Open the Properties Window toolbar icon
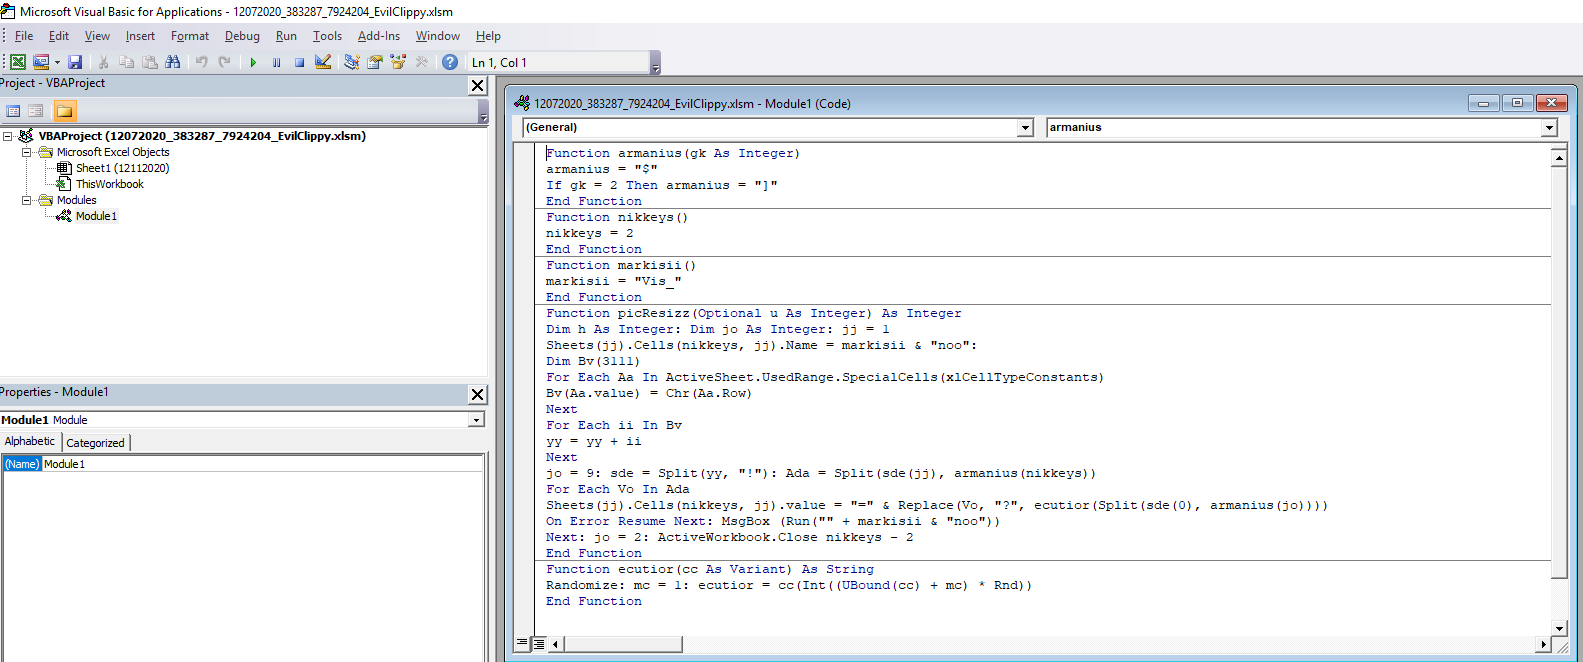The height and width of the screenshot is (662, 1583). [375, 62]
